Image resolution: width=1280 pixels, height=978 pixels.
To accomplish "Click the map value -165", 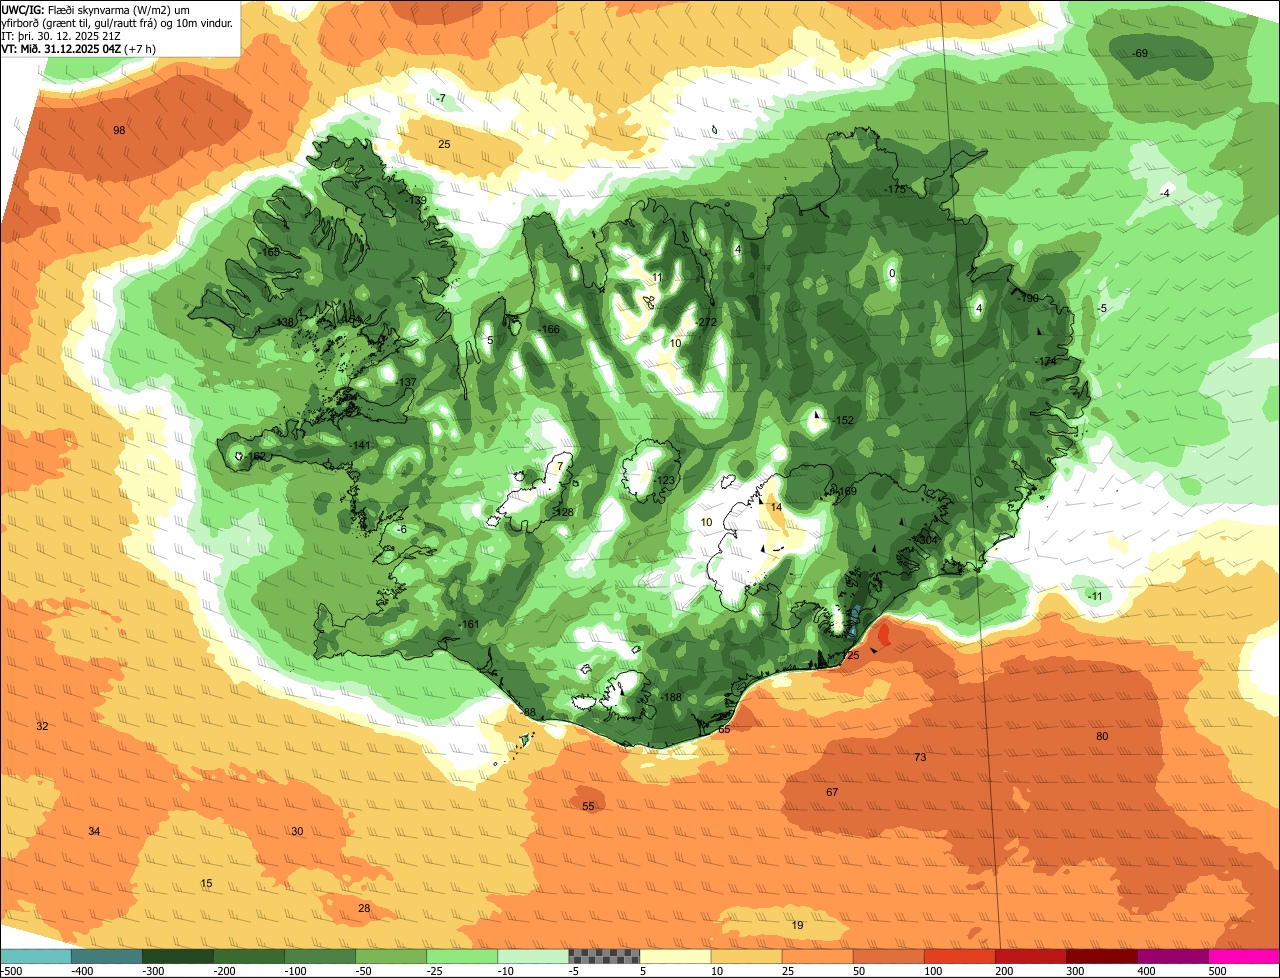I will (x=270, y=253).
